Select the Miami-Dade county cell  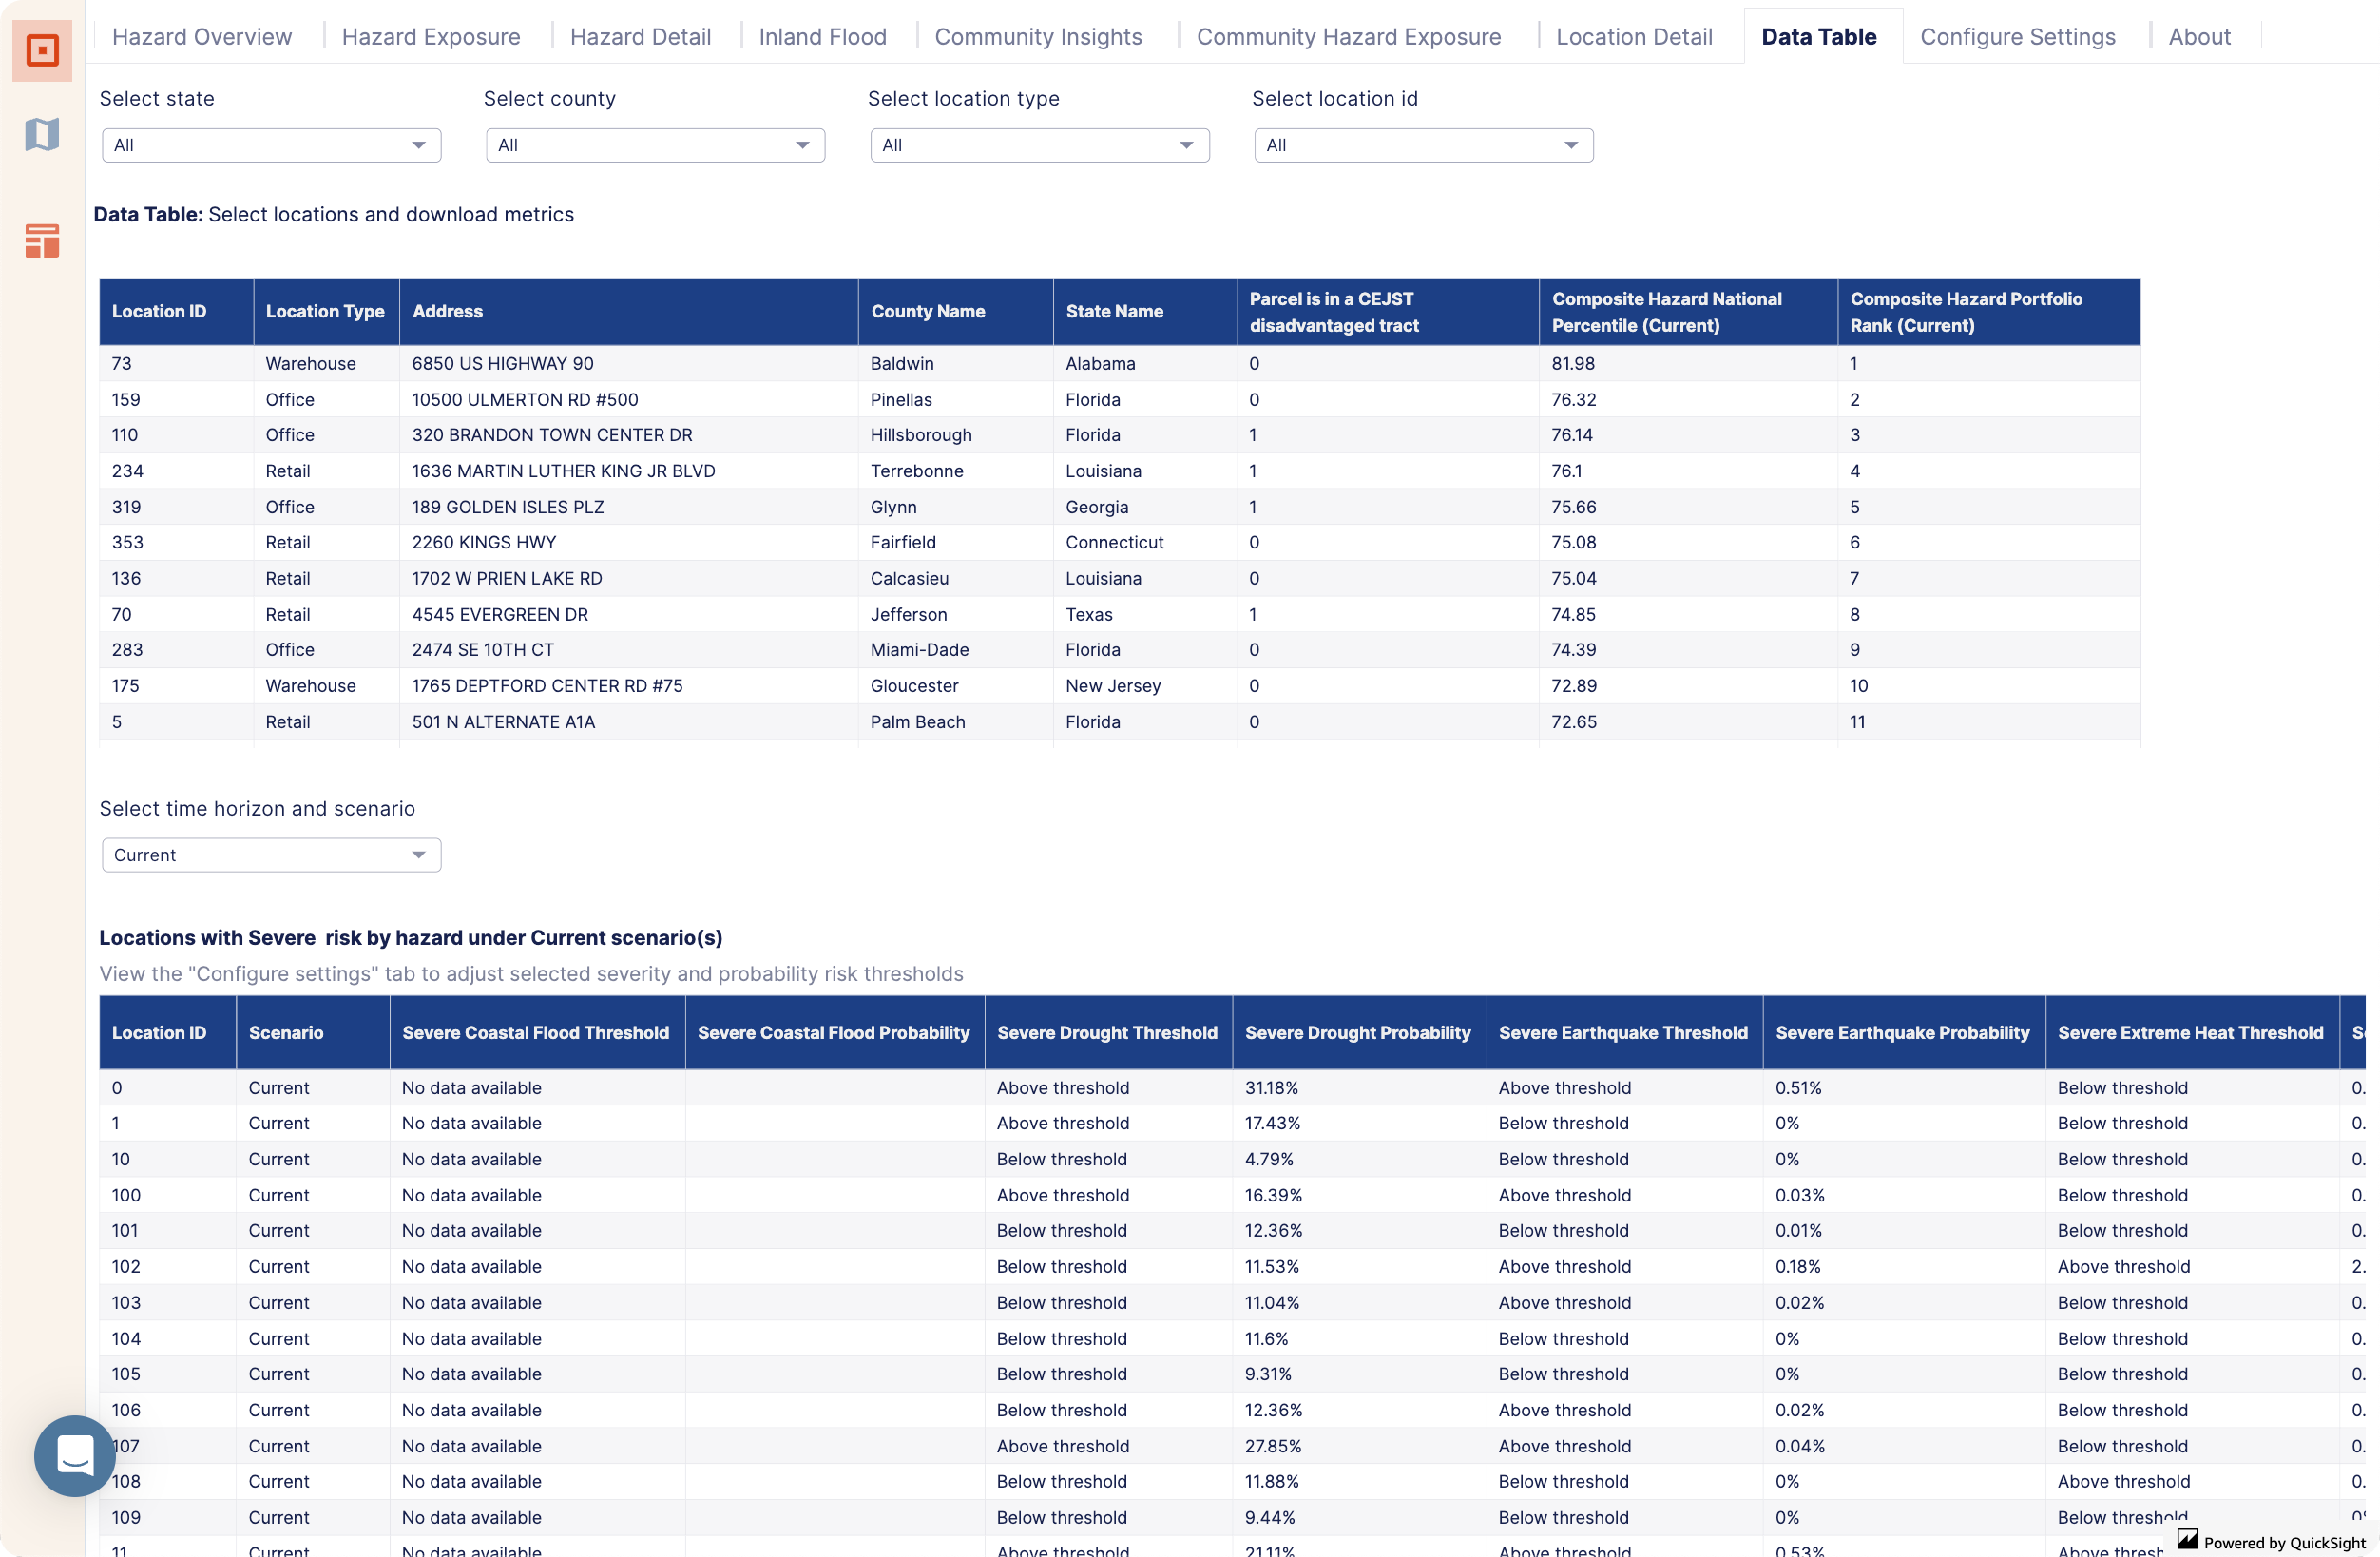pos(956,650)
